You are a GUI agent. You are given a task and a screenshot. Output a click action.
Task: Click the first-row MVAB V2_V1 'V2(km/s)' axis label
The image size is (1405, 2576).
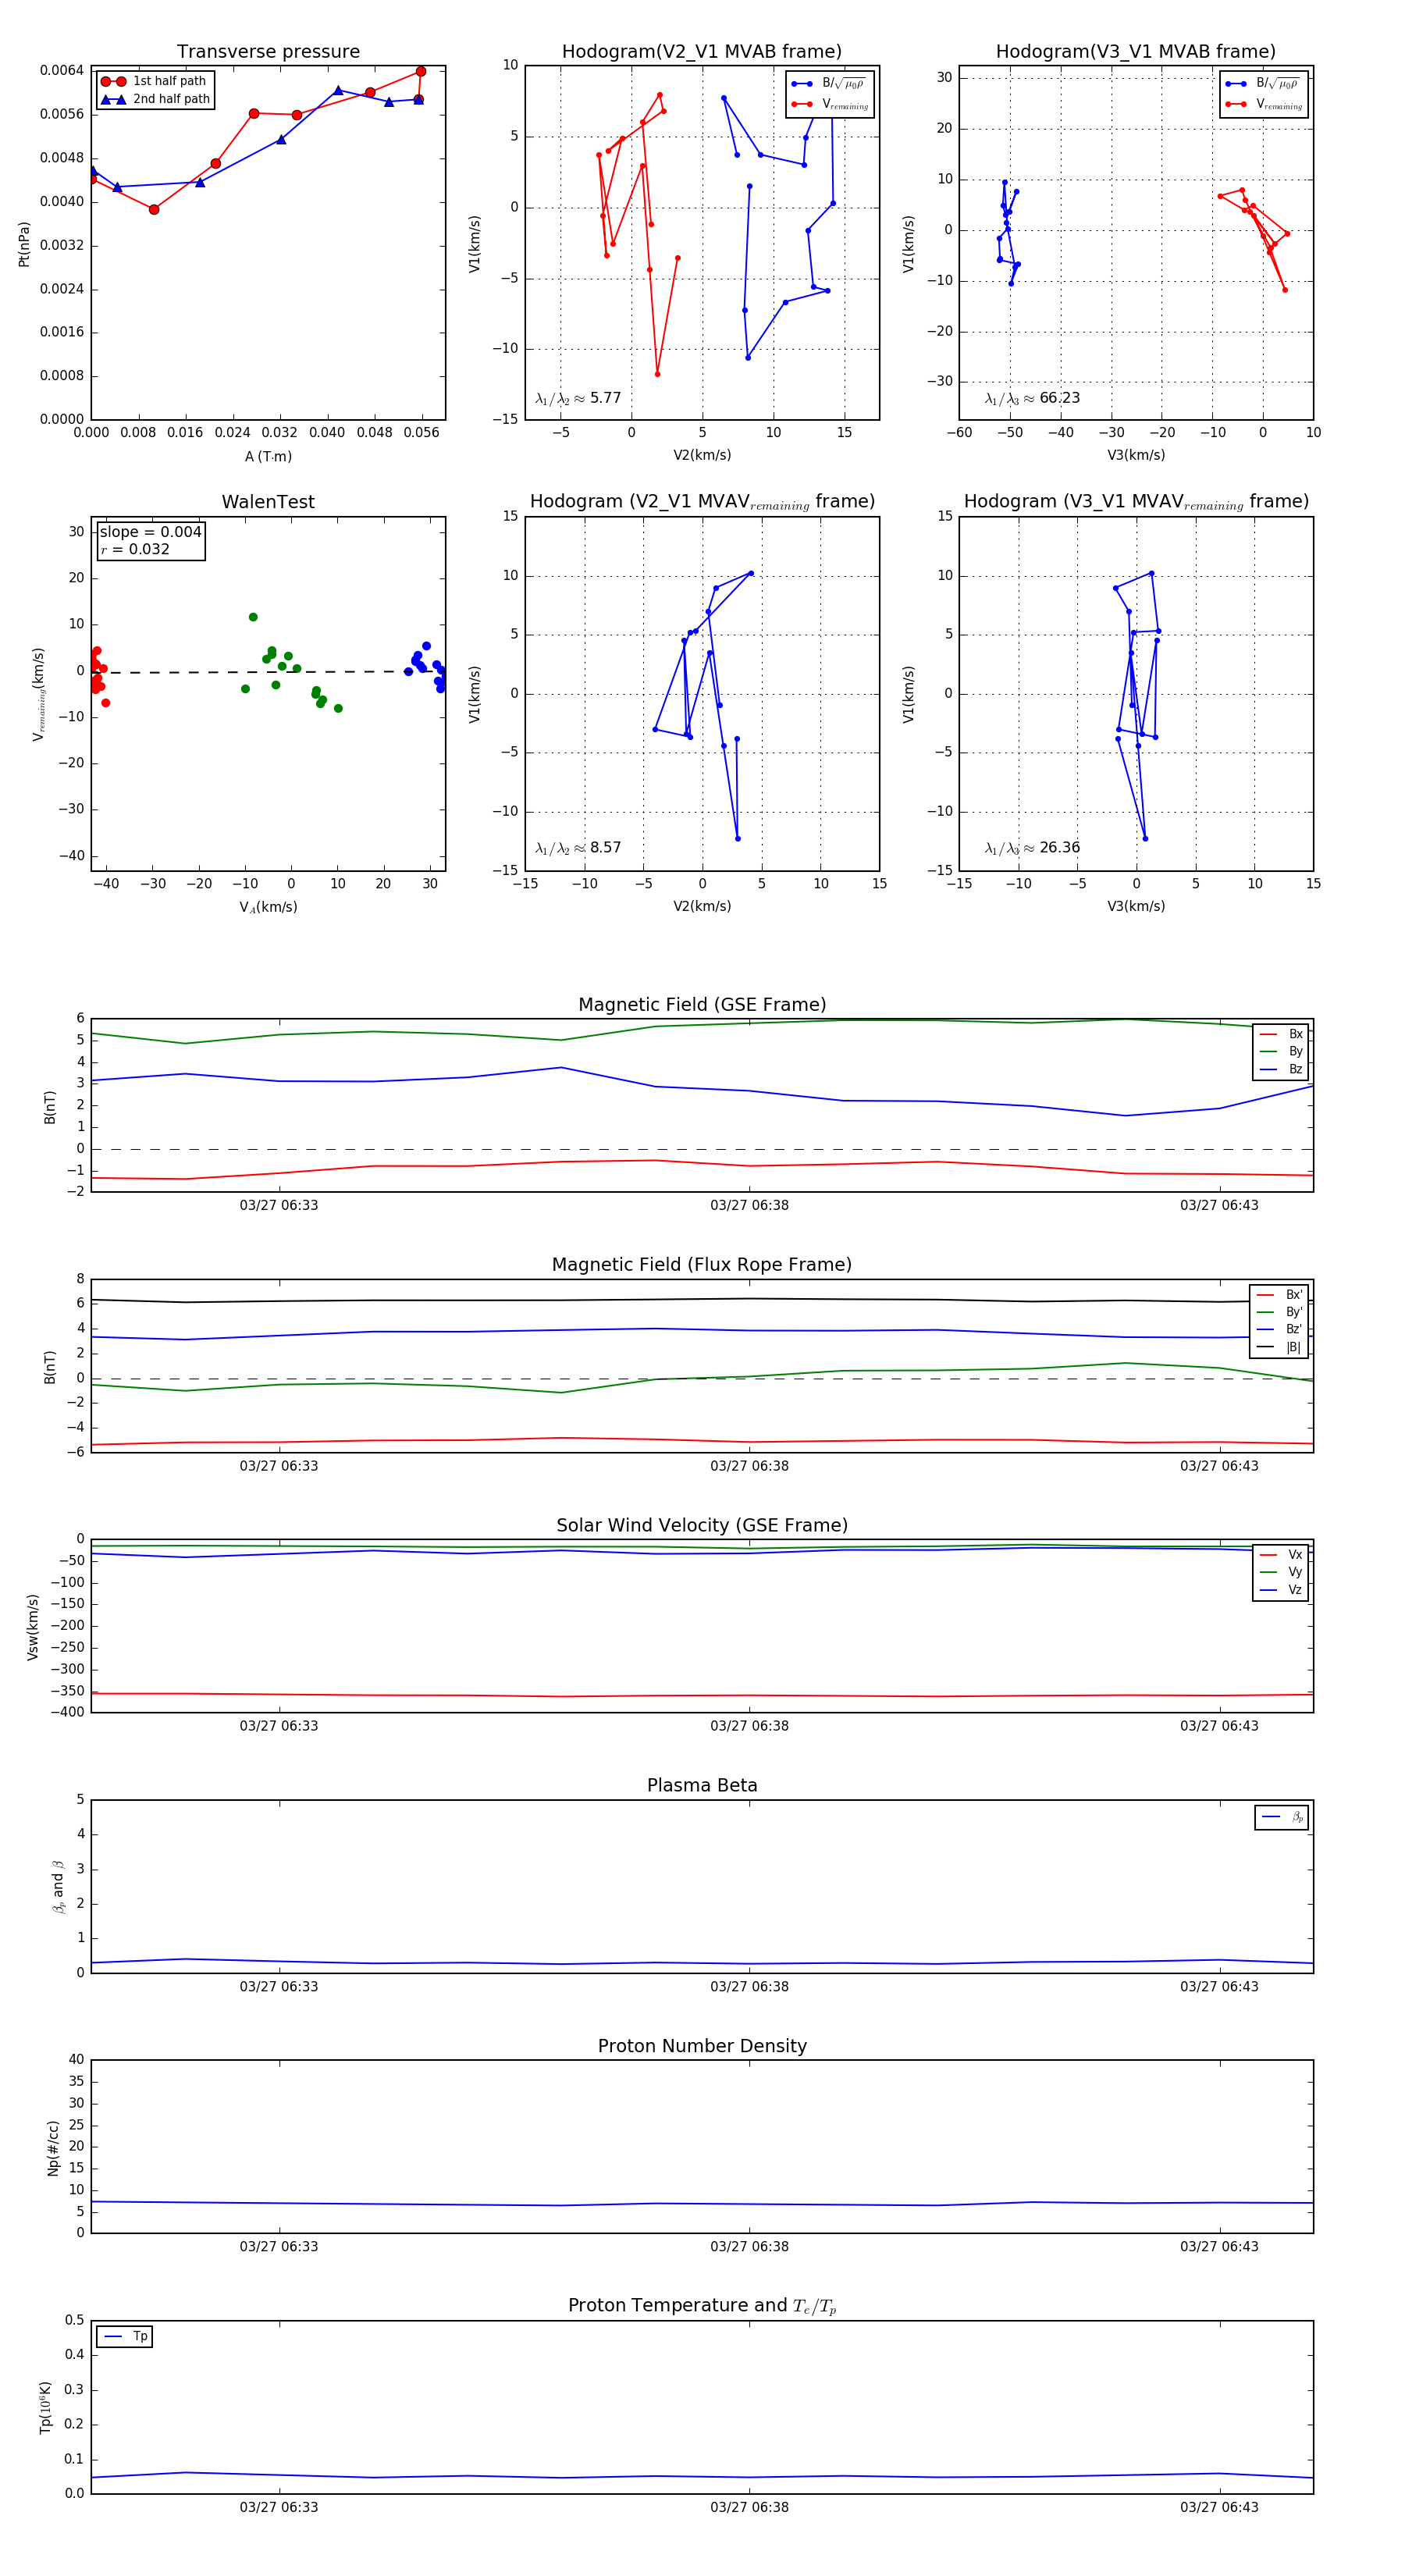click(x=702, y=455)
